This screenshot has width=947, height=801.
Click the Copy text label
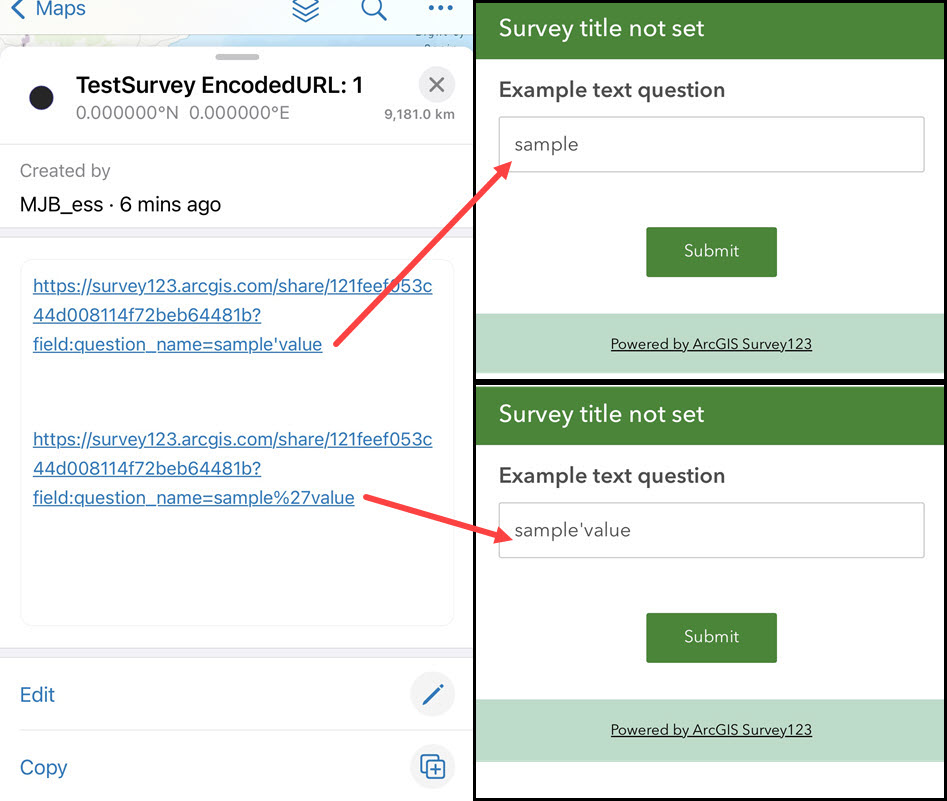(44, 767)
